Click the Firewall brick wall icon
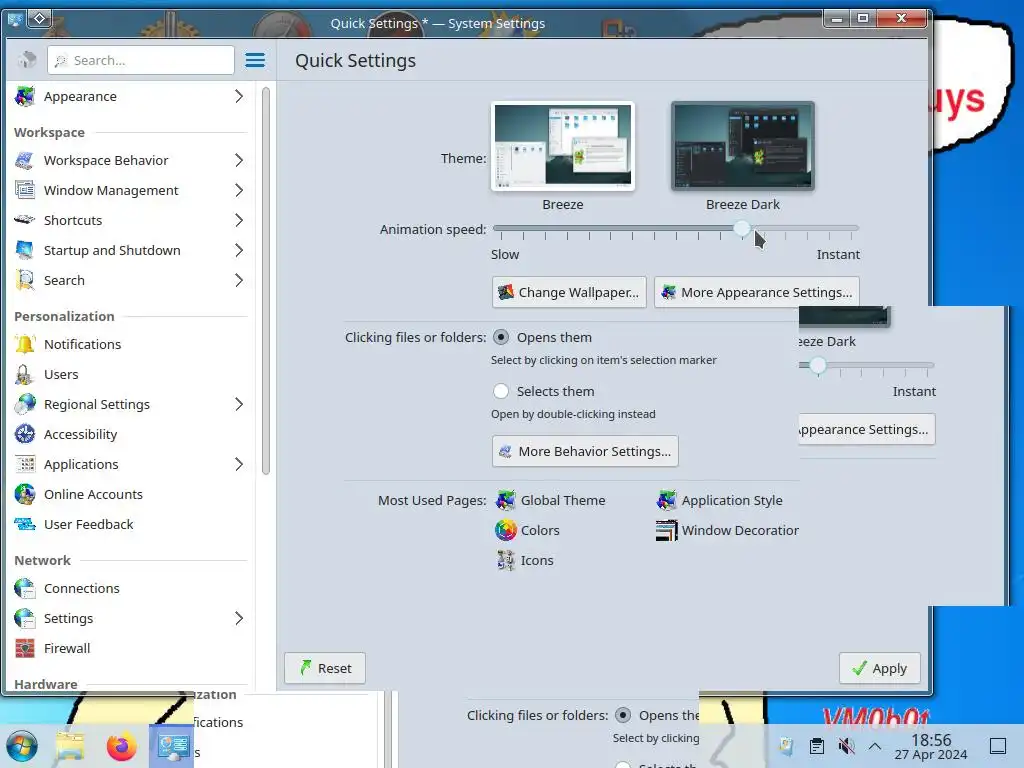The width and height of the screenshot is (1024, 768). pyautogui.click(x=25, y=648)
